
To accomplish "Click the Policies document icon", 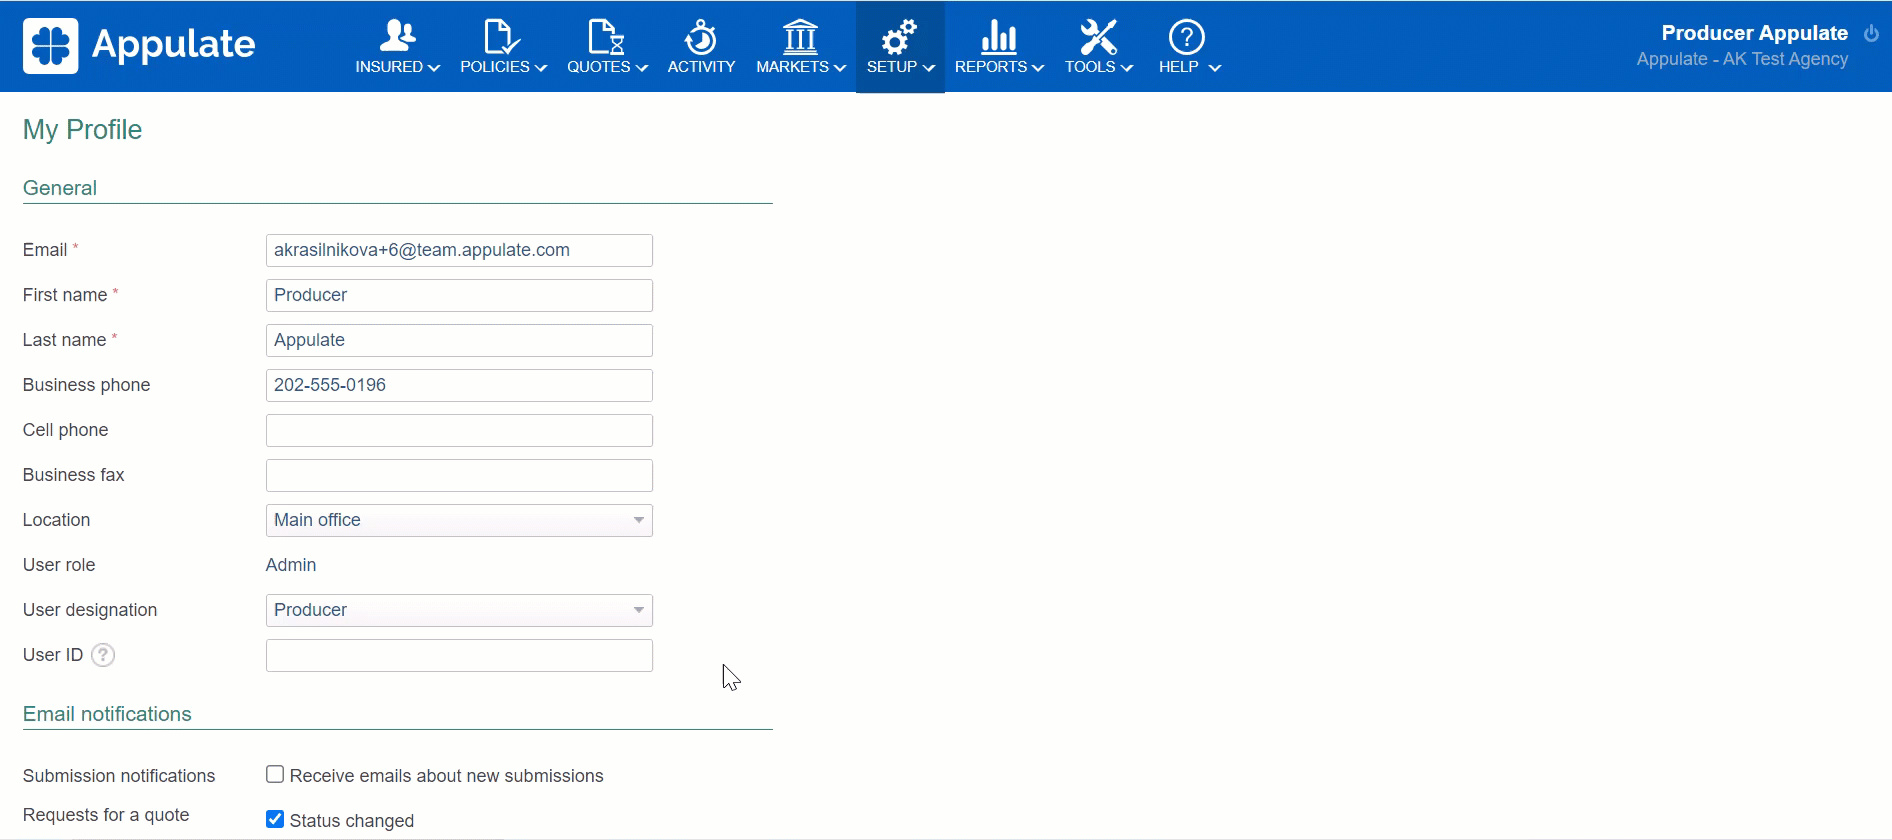I will (501, 36).
